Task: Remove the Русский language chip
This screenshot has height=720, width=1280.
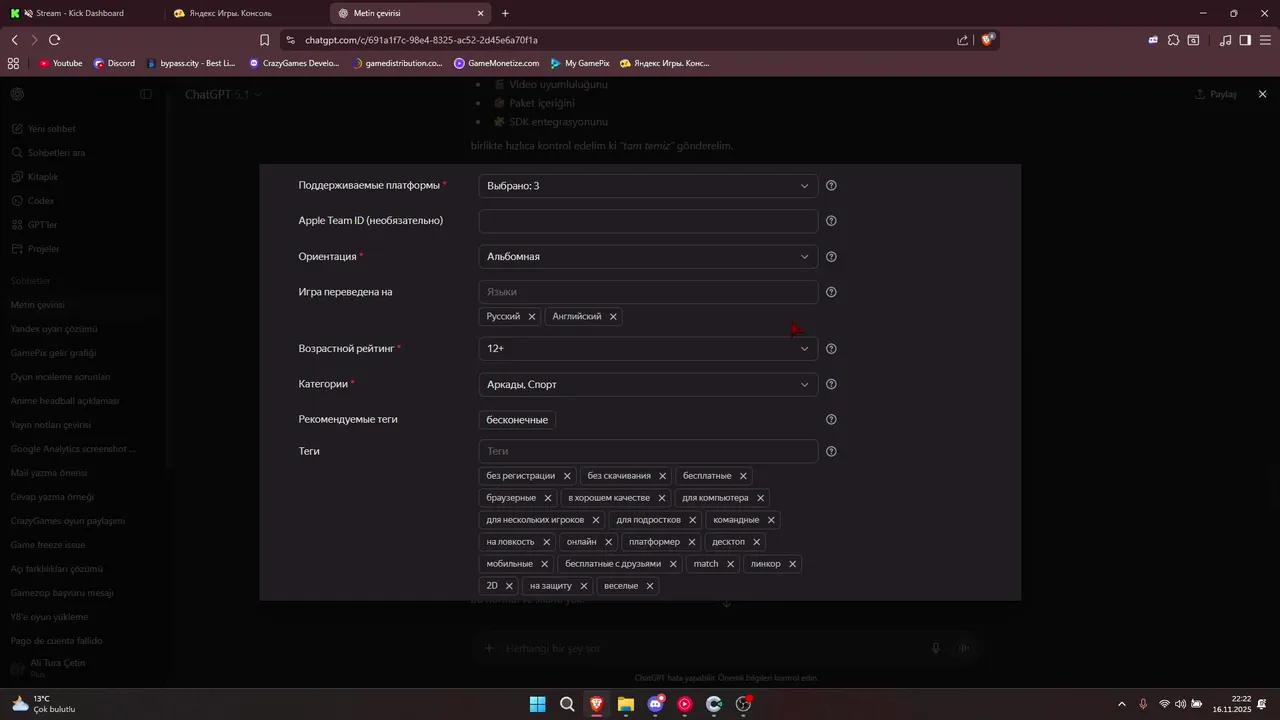Action: click(532, 316)
